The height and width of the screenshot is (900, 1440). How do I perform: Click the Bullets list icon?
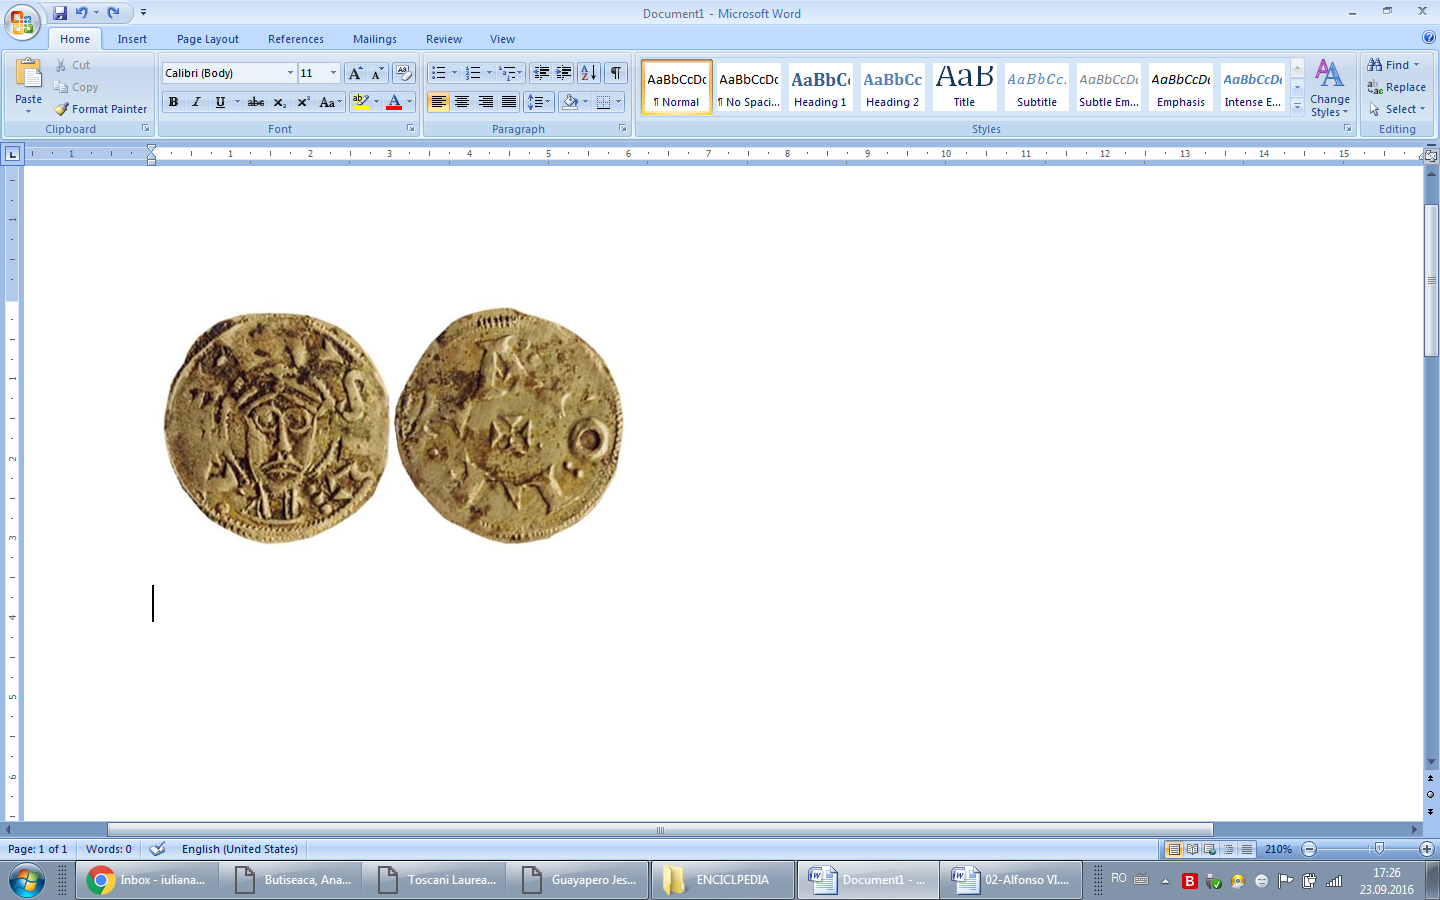click(438, 73)
